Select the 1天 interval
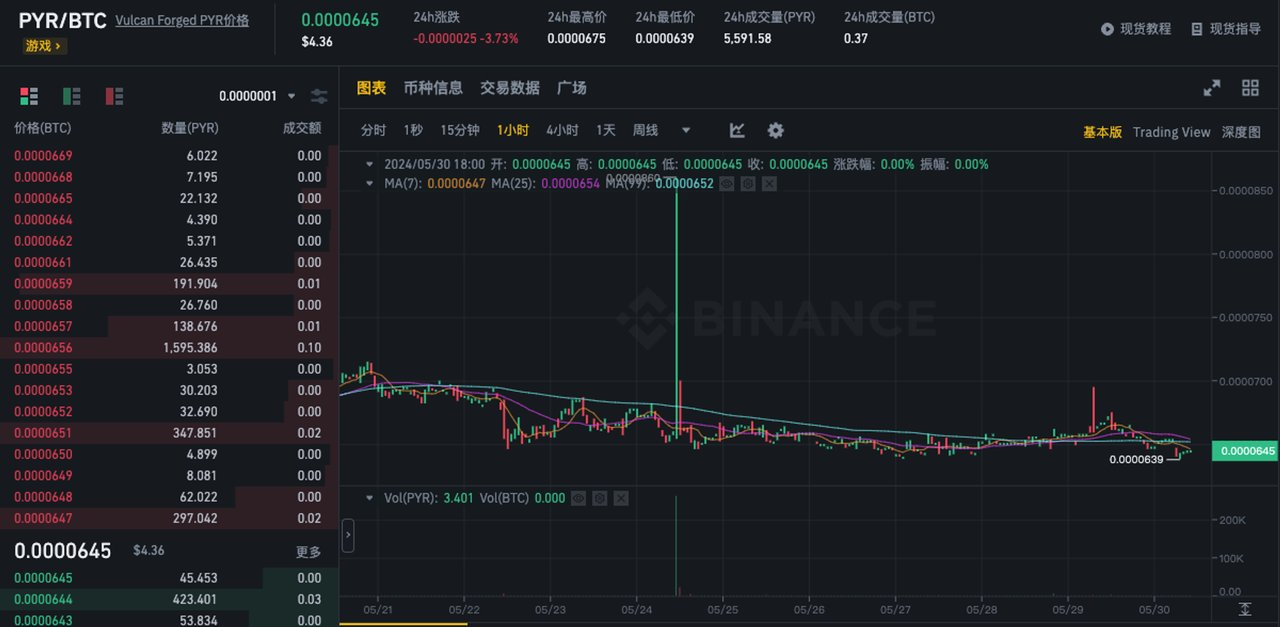The image size is (1280, 627). click(x=606, y=130)
